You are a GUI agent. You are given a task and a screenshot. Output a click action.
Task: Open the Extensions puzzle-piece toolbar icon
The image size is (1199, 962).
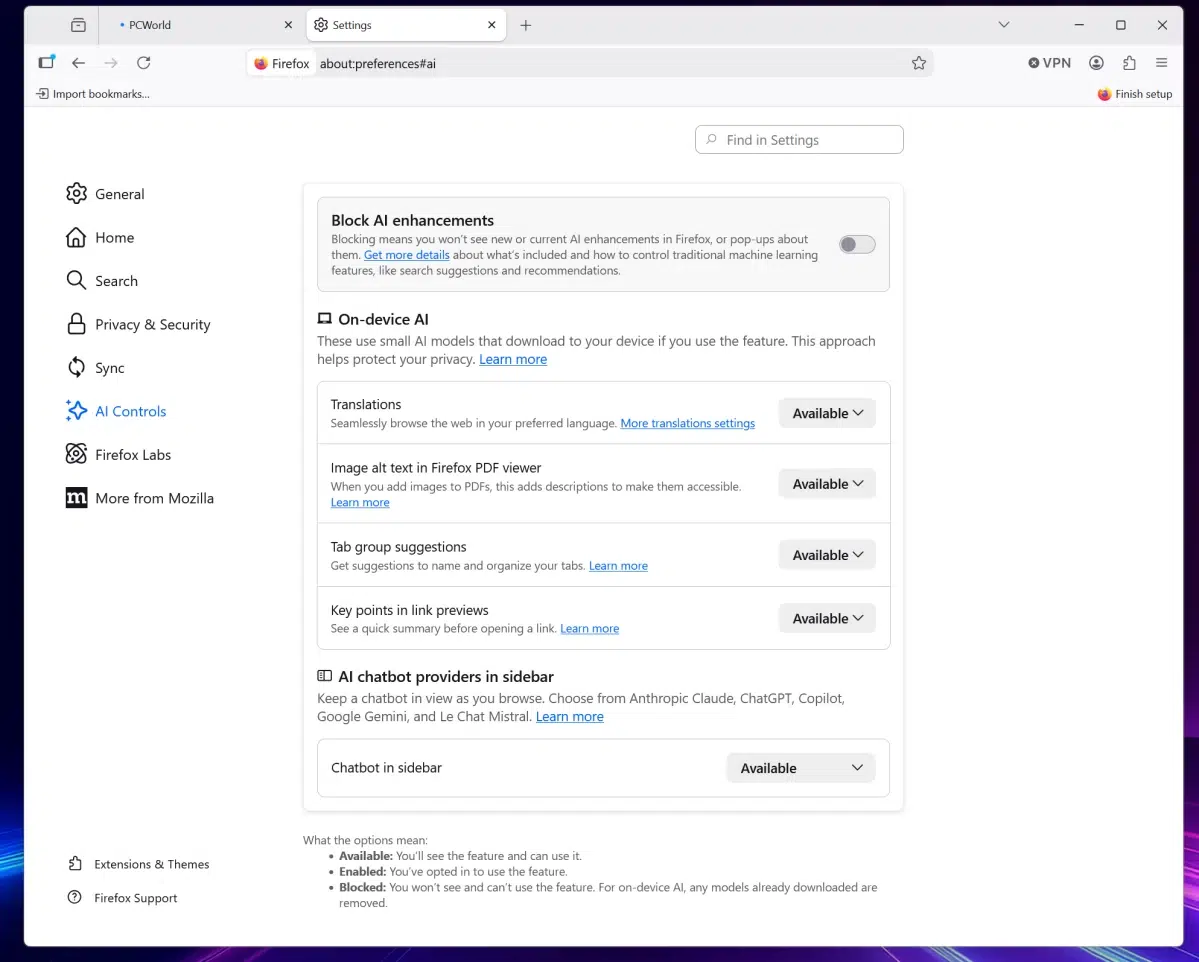tap(1129, 62)
